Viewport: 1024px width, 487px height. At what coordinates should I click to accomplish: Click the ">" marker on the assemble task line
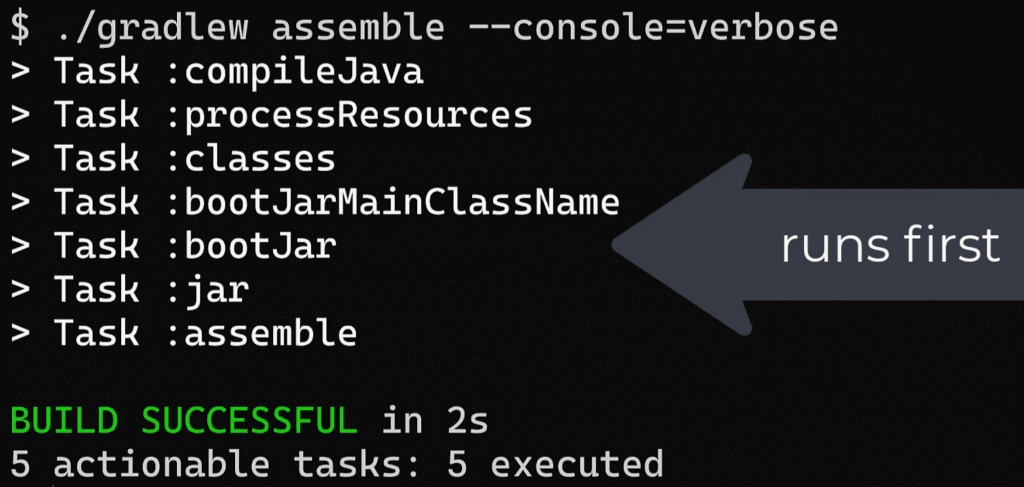point(20,333)
